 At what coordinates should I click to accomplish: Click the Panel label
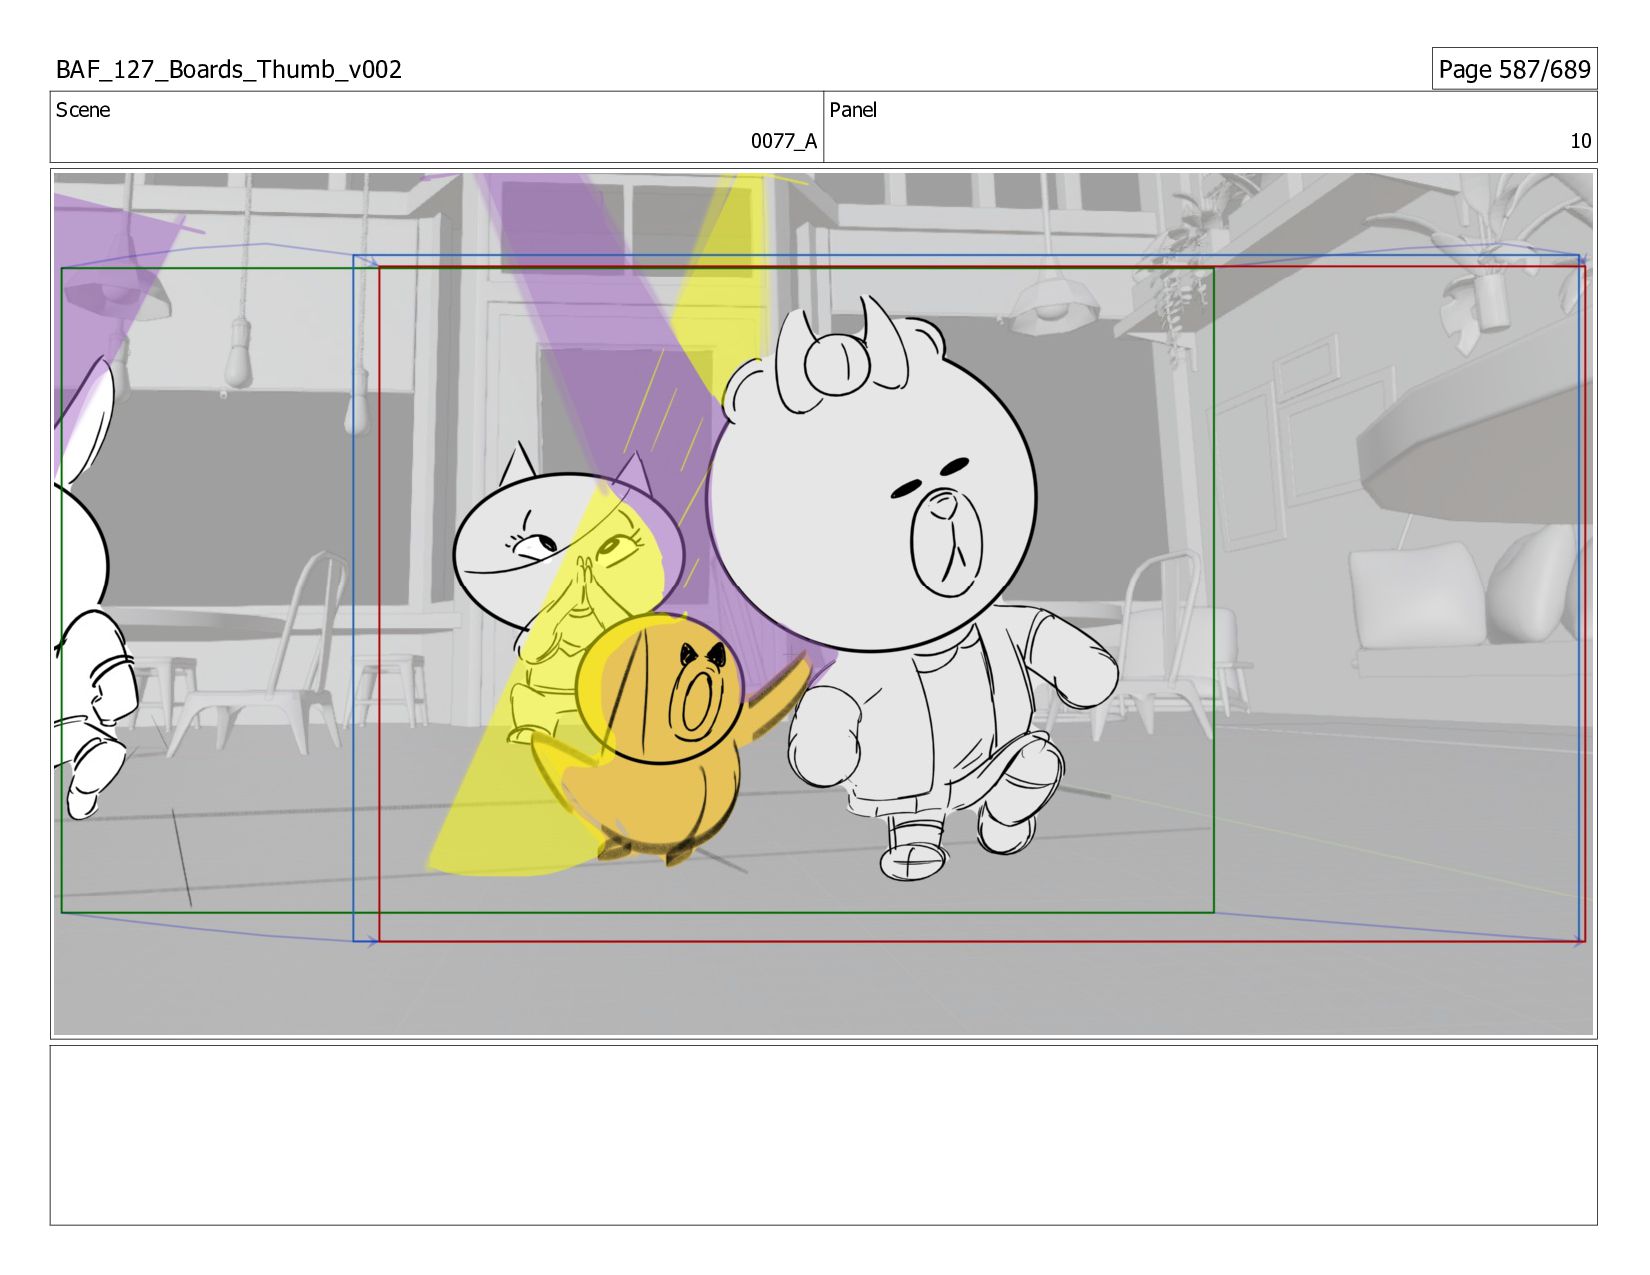853,110
